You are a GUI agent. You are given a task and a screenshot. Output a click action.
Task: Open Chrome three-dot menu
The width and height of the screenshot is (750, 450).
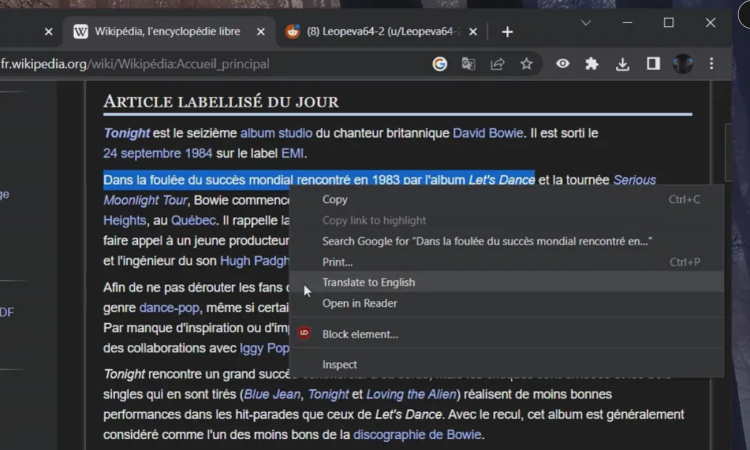coord(712,64)
